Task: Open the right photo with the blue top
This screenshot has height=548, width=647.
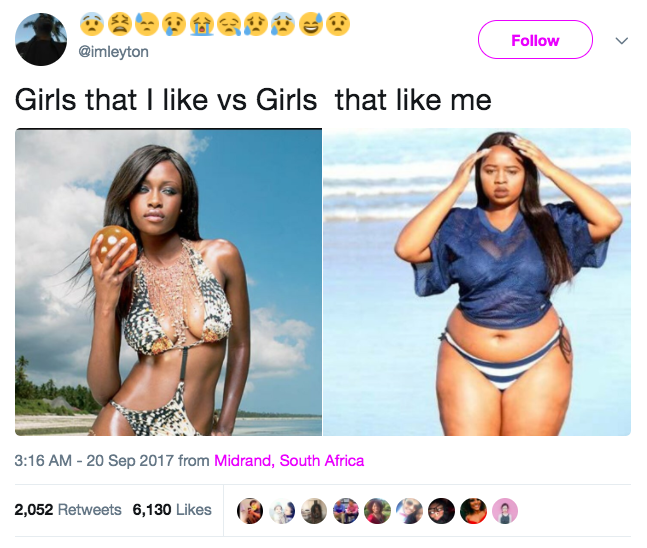Action: (477, 282)
